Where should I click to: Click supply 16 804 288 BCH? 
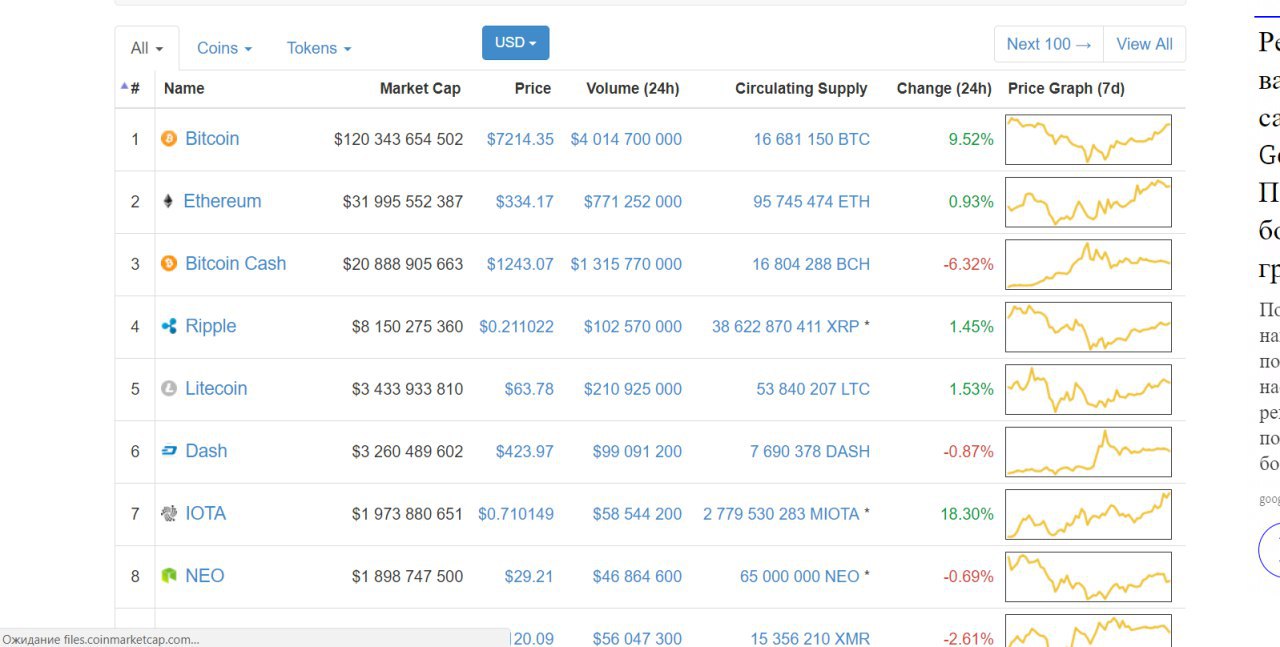pos(811,264)
